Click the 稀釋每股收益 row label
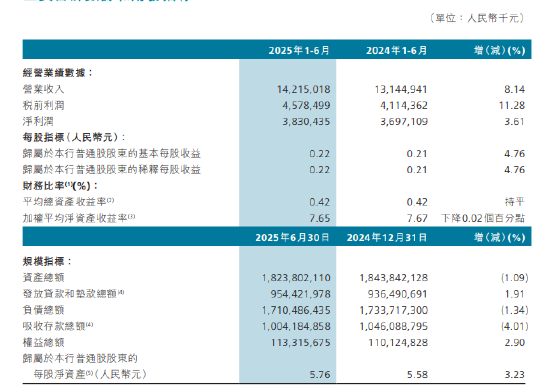 (x=112, y=169)
